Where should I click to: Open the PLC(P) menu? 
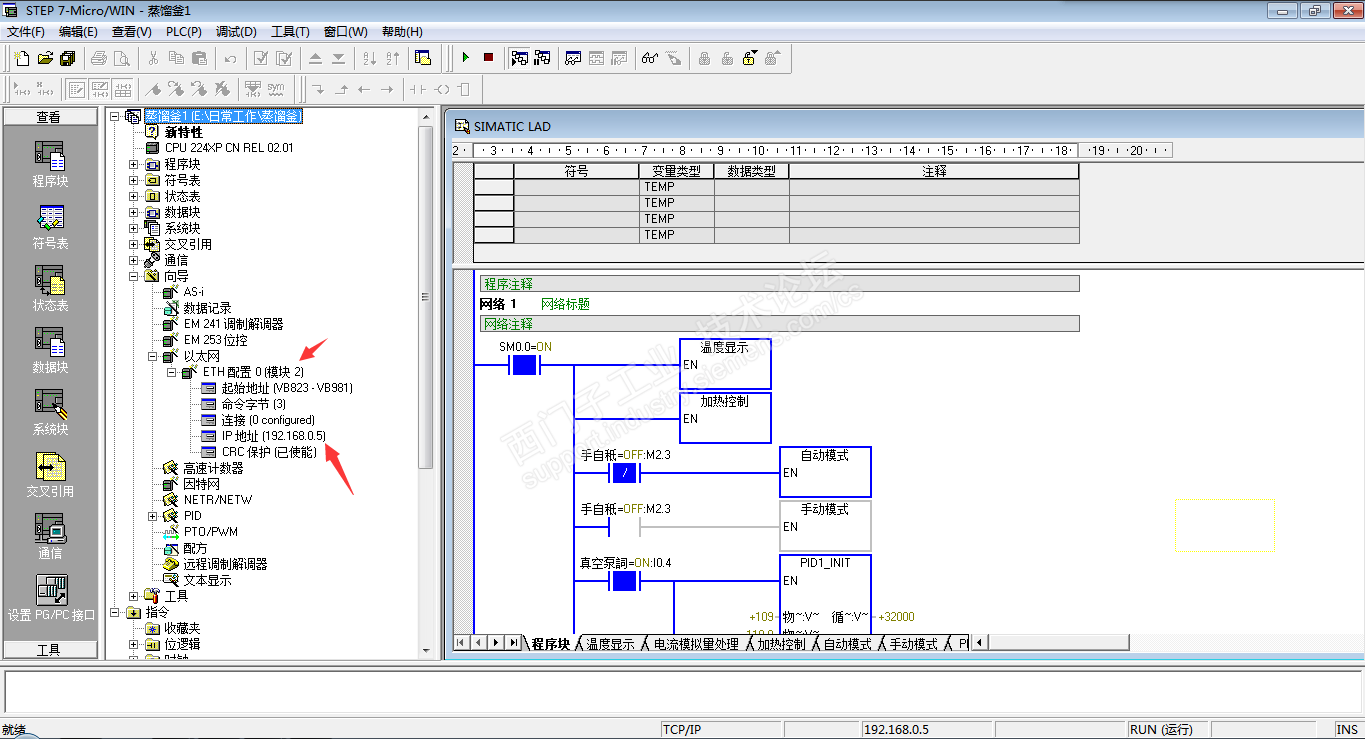coord(183,32)
